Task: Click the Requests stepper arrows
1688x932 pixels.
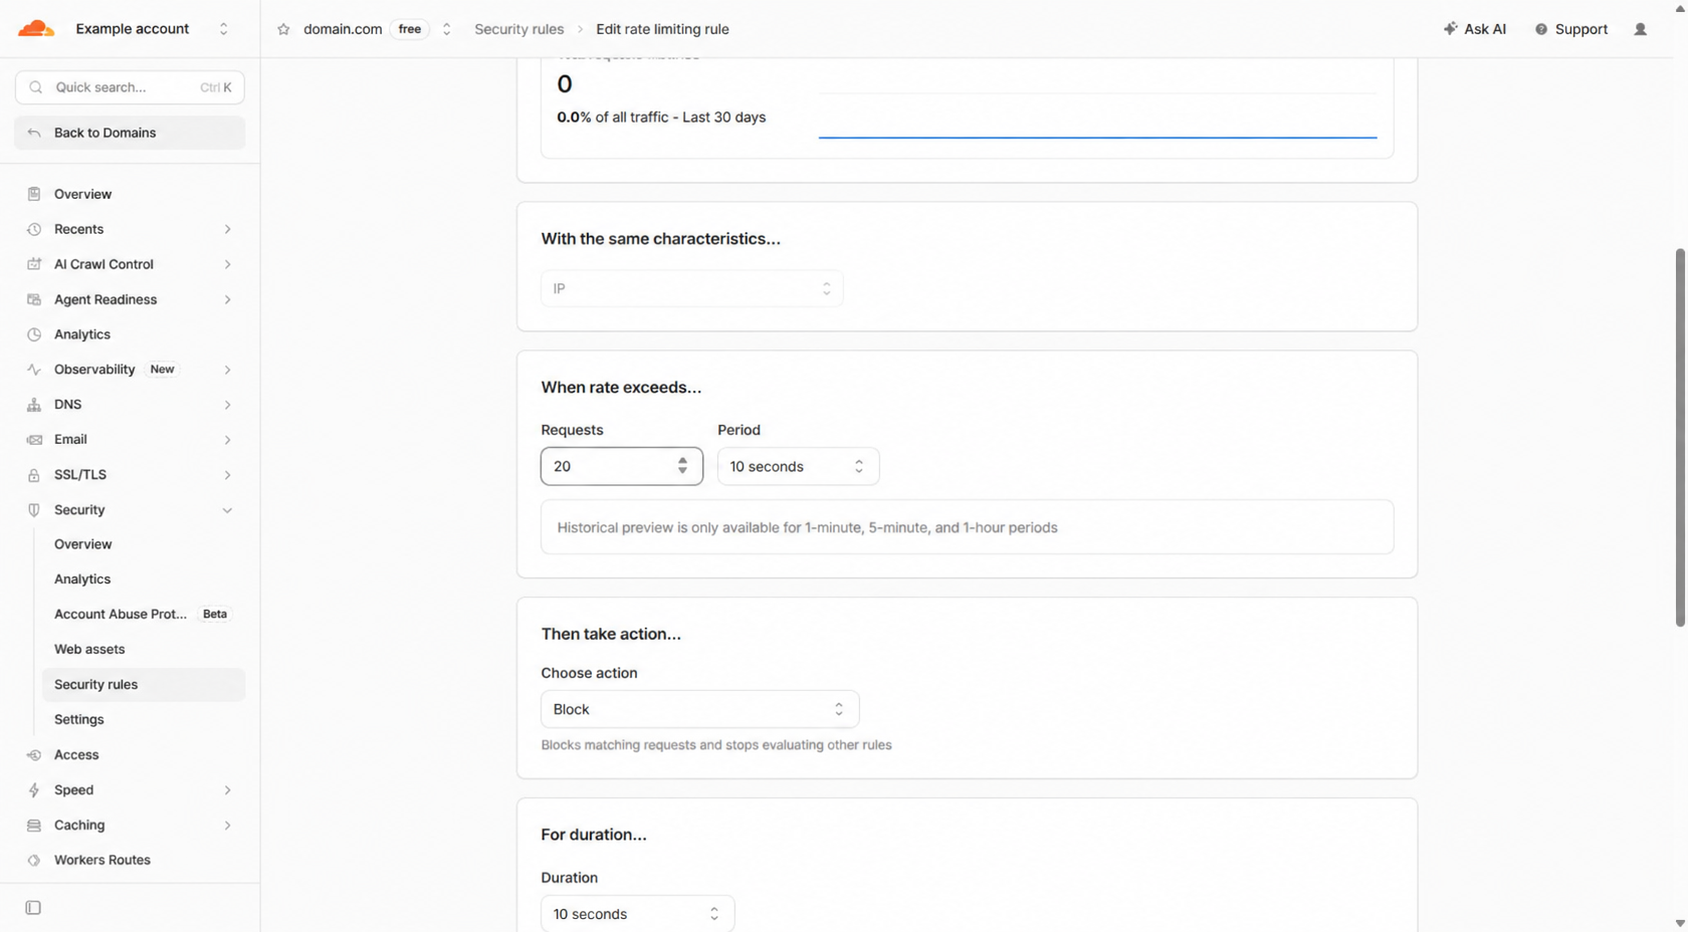Action: coord(682,466)
